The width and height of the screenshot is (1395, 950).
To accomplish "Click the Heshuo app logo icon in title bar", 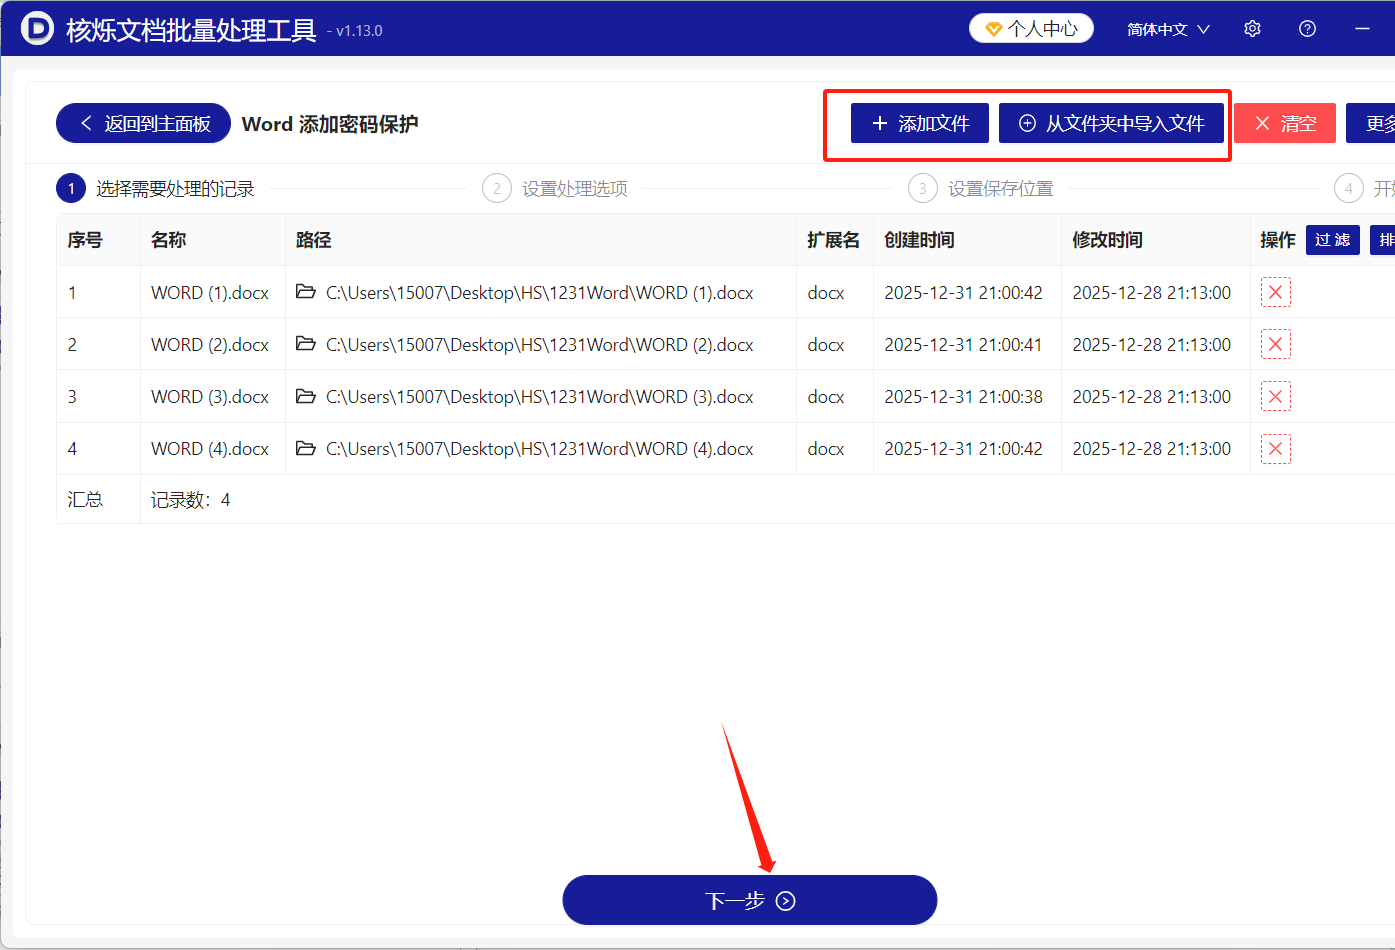I will [36, 28].
